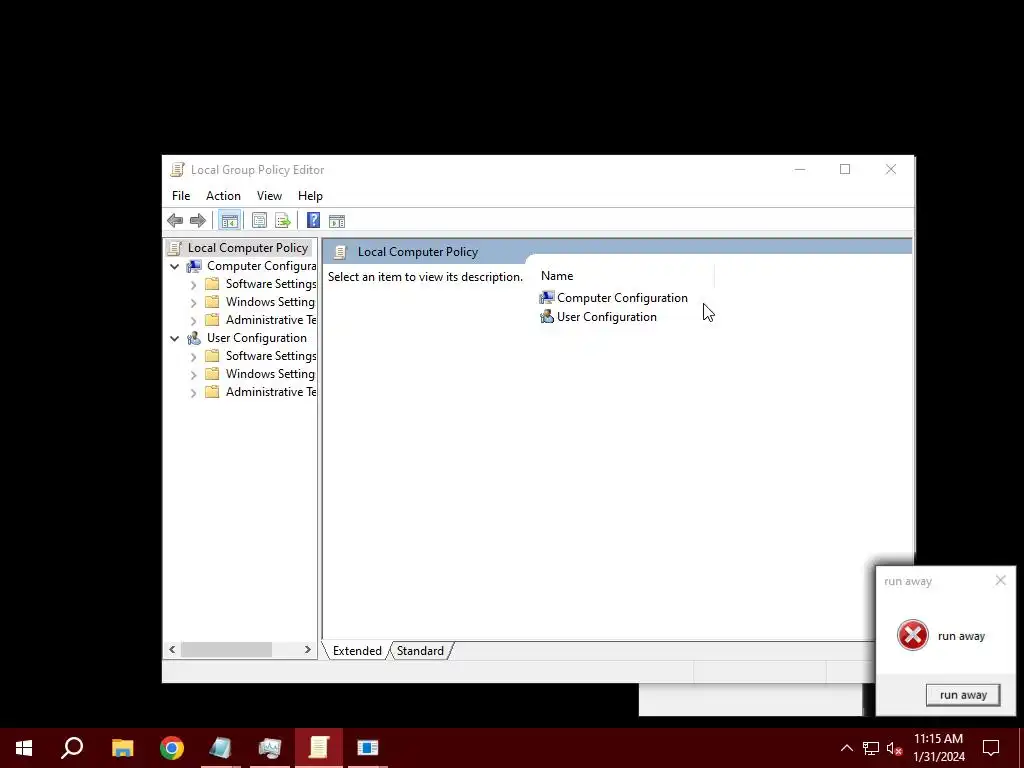This screenshot has width=1024, height=768.
Task: Select User Configuration in the left tree
Action: pyautogui.click(x=257, y=338)
